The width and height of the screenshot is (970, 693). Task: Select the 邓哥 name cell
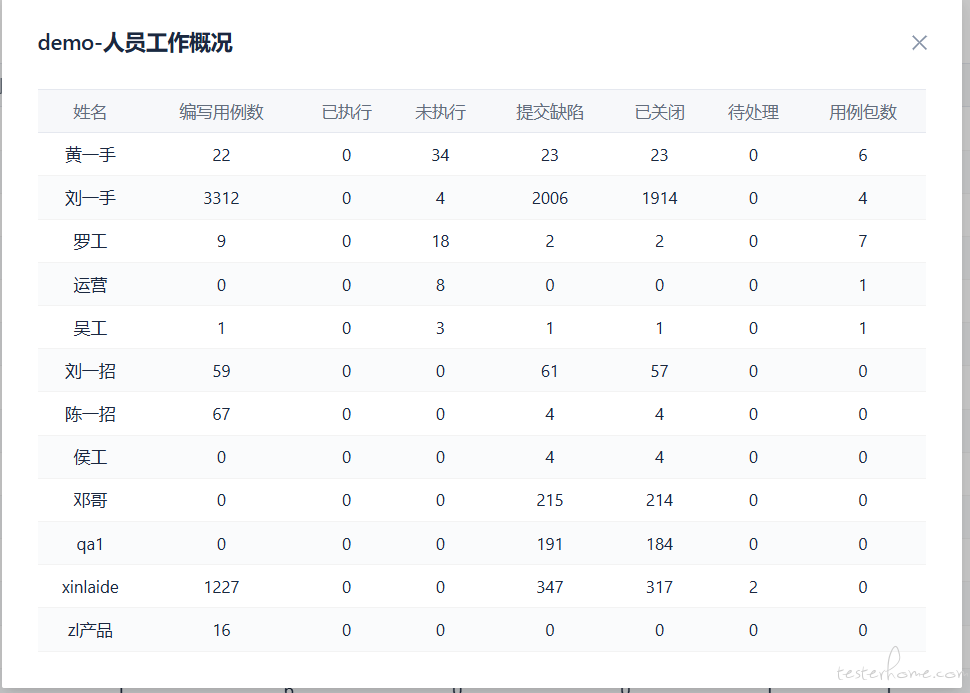(90, 500)
